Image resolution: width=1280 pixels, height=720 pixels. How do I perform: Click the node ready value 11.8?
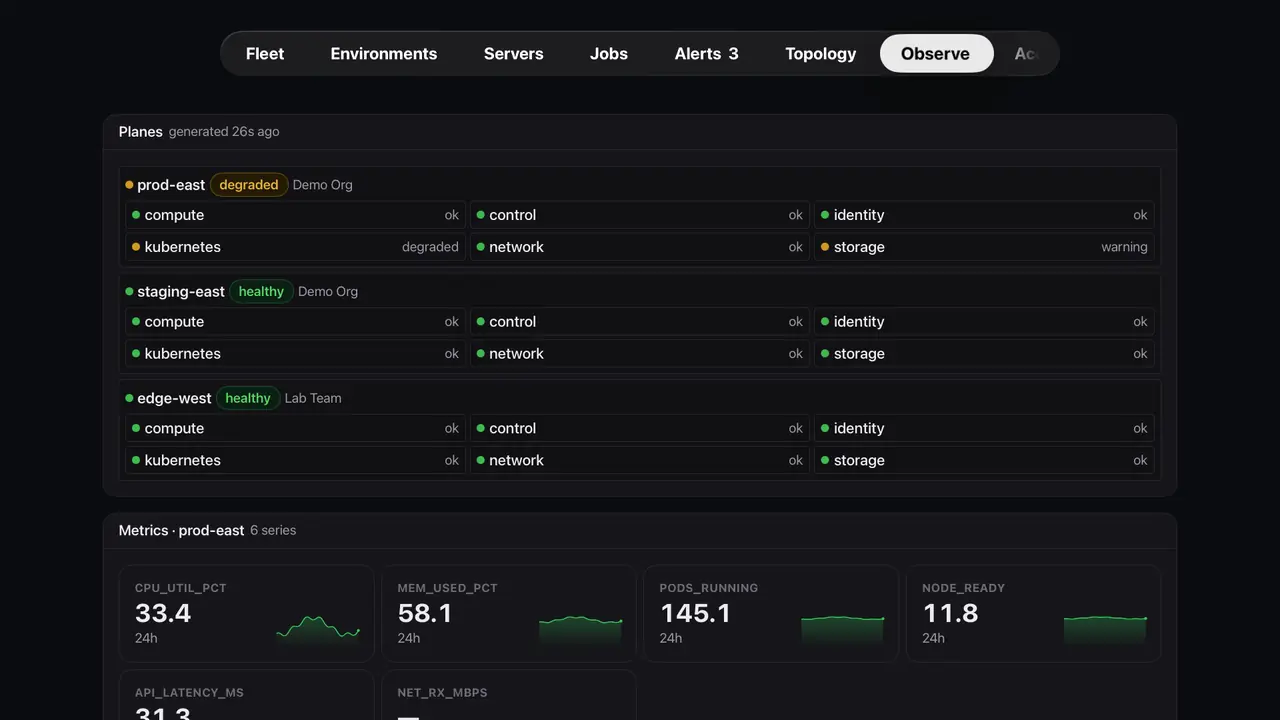(950, 613)
